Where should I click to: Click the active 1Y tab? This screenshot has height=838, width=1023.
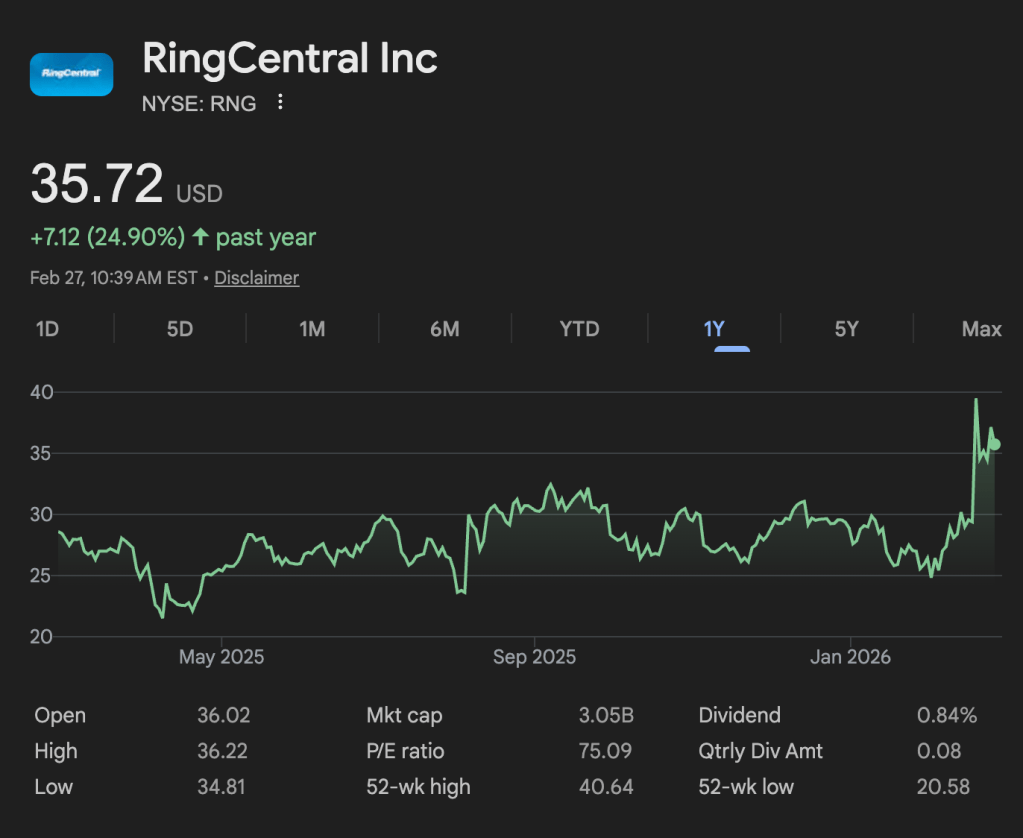[713, 329]
